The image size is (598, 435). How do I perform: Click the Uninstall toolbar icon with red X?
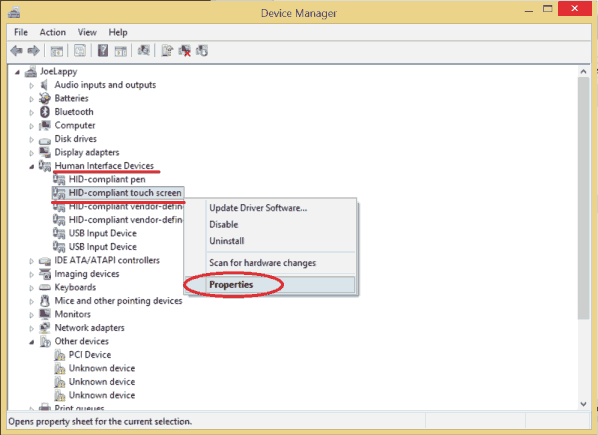click(185, 51)
